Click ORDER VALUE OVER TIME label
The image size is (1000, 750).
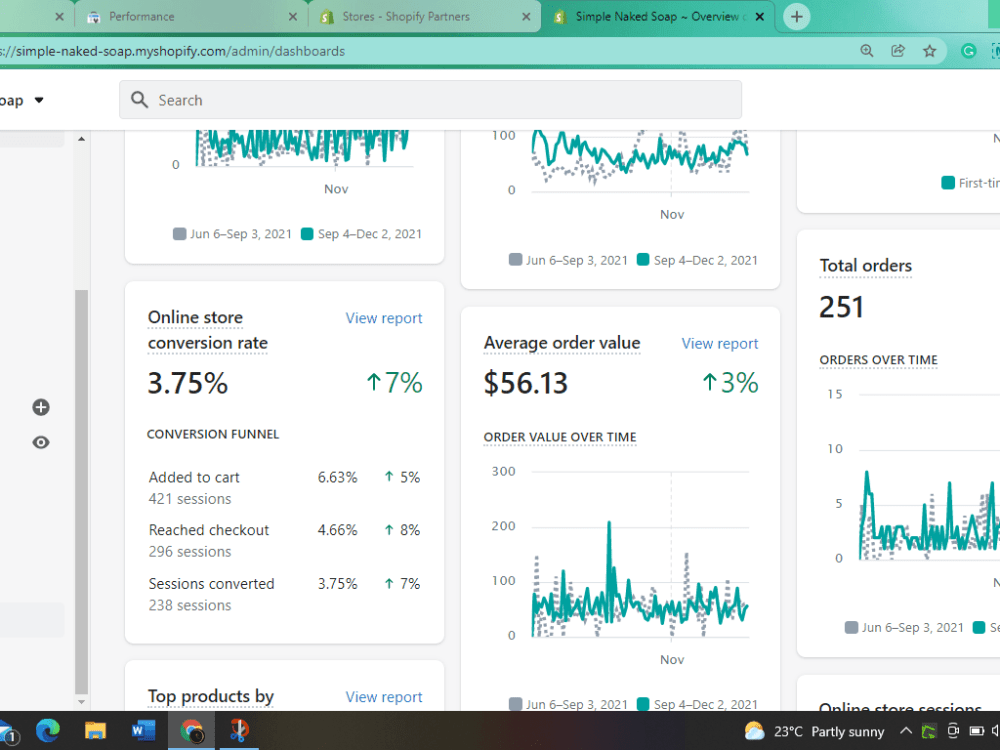coord(560,438)
